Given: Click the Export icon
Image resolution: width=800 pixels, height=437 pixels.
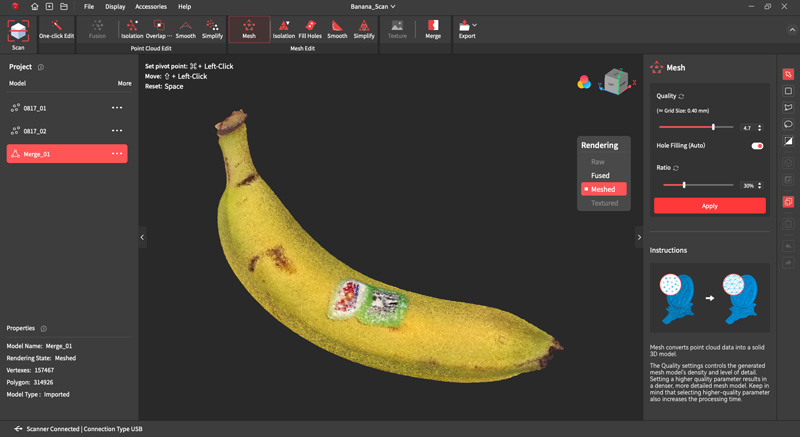Looking at the screenshot, I should point(465,25).
